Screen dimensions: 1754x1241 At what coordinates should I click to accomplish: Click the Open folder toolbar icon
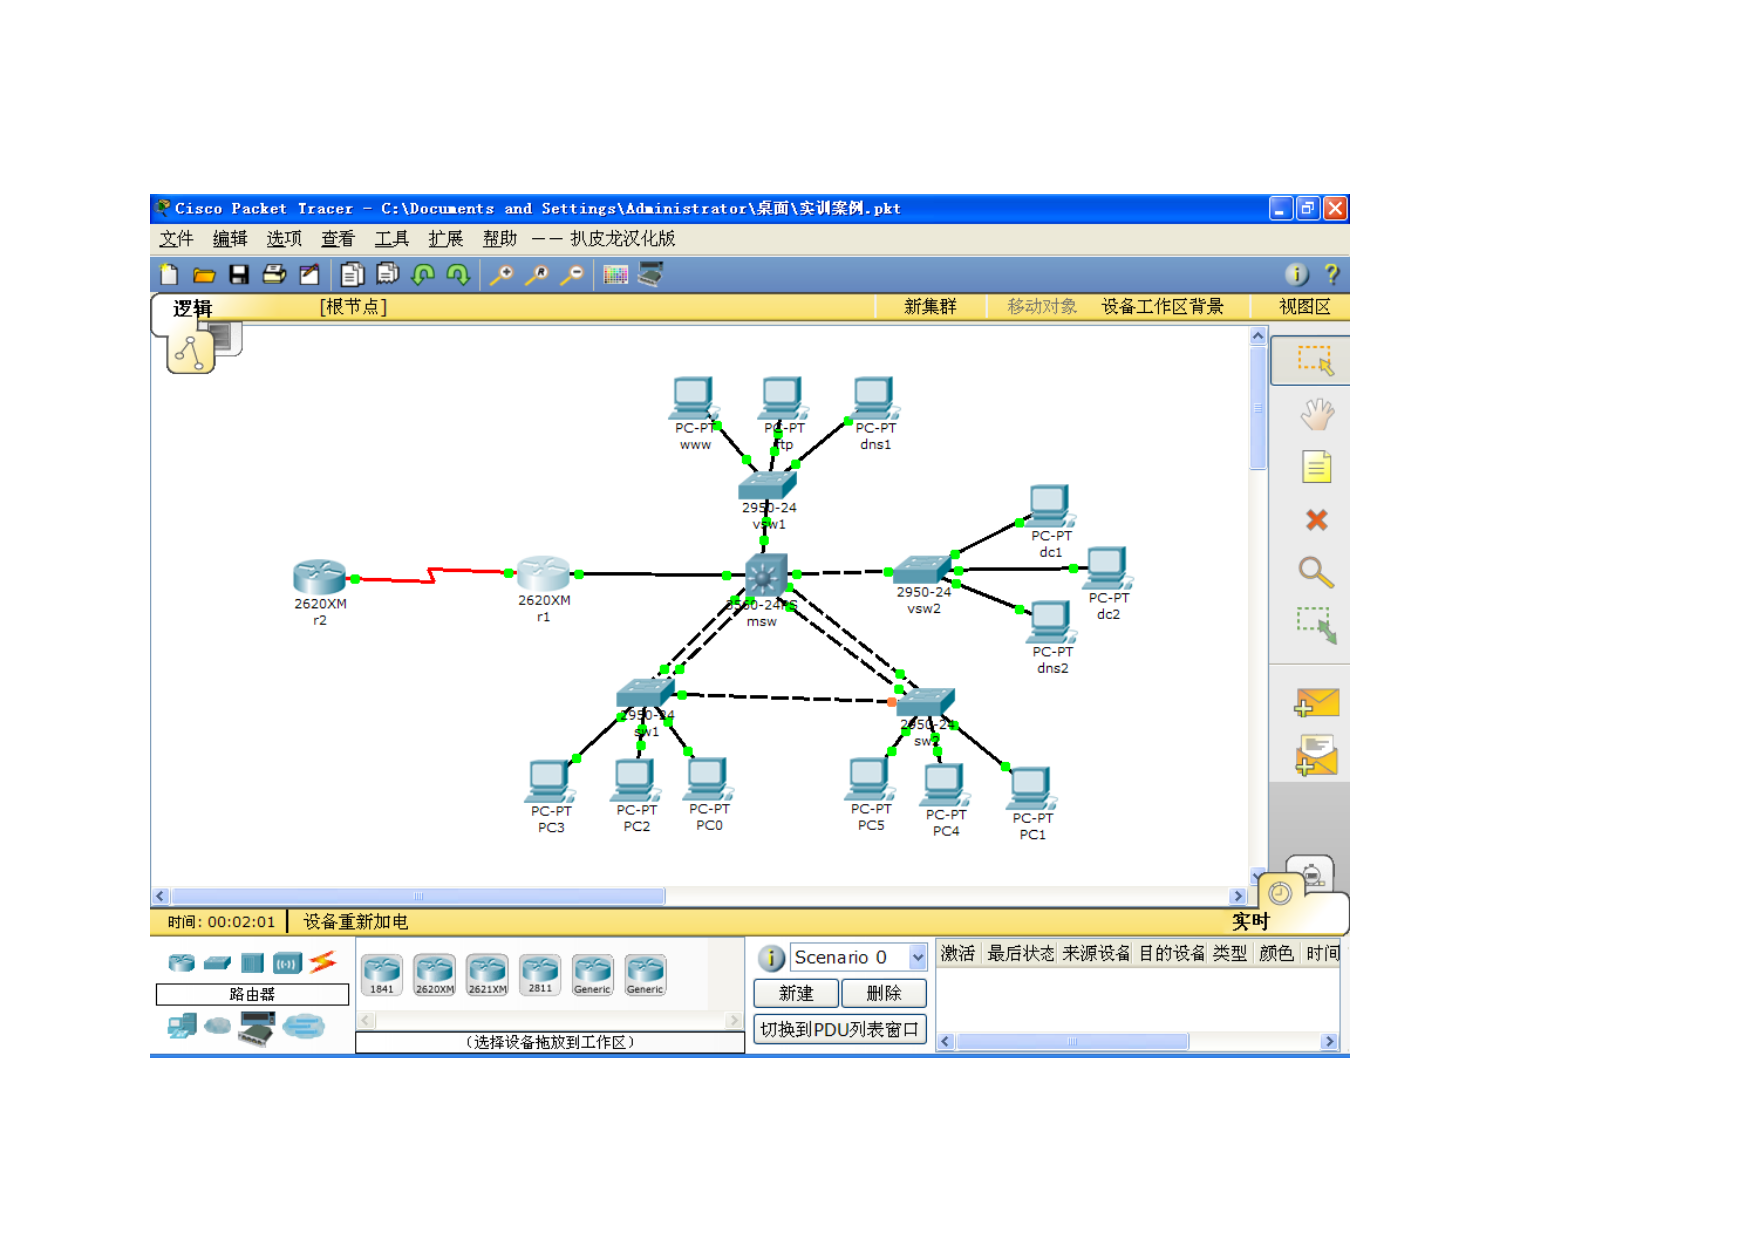pyautogui.click(x=204, y=275)
